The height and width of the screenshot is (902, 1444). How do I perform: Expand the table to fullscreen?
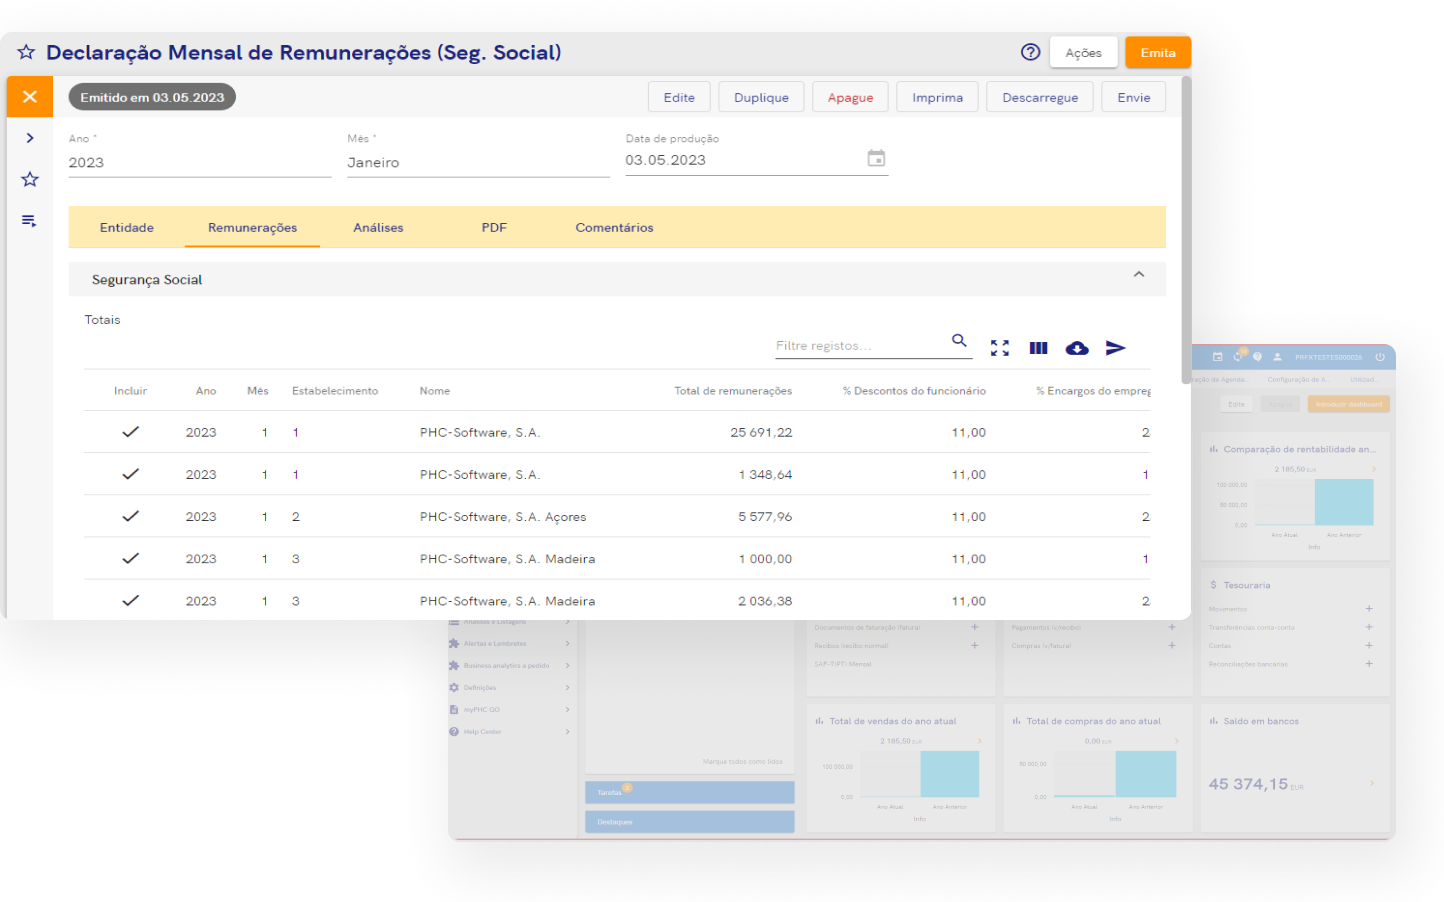[999, 348]
